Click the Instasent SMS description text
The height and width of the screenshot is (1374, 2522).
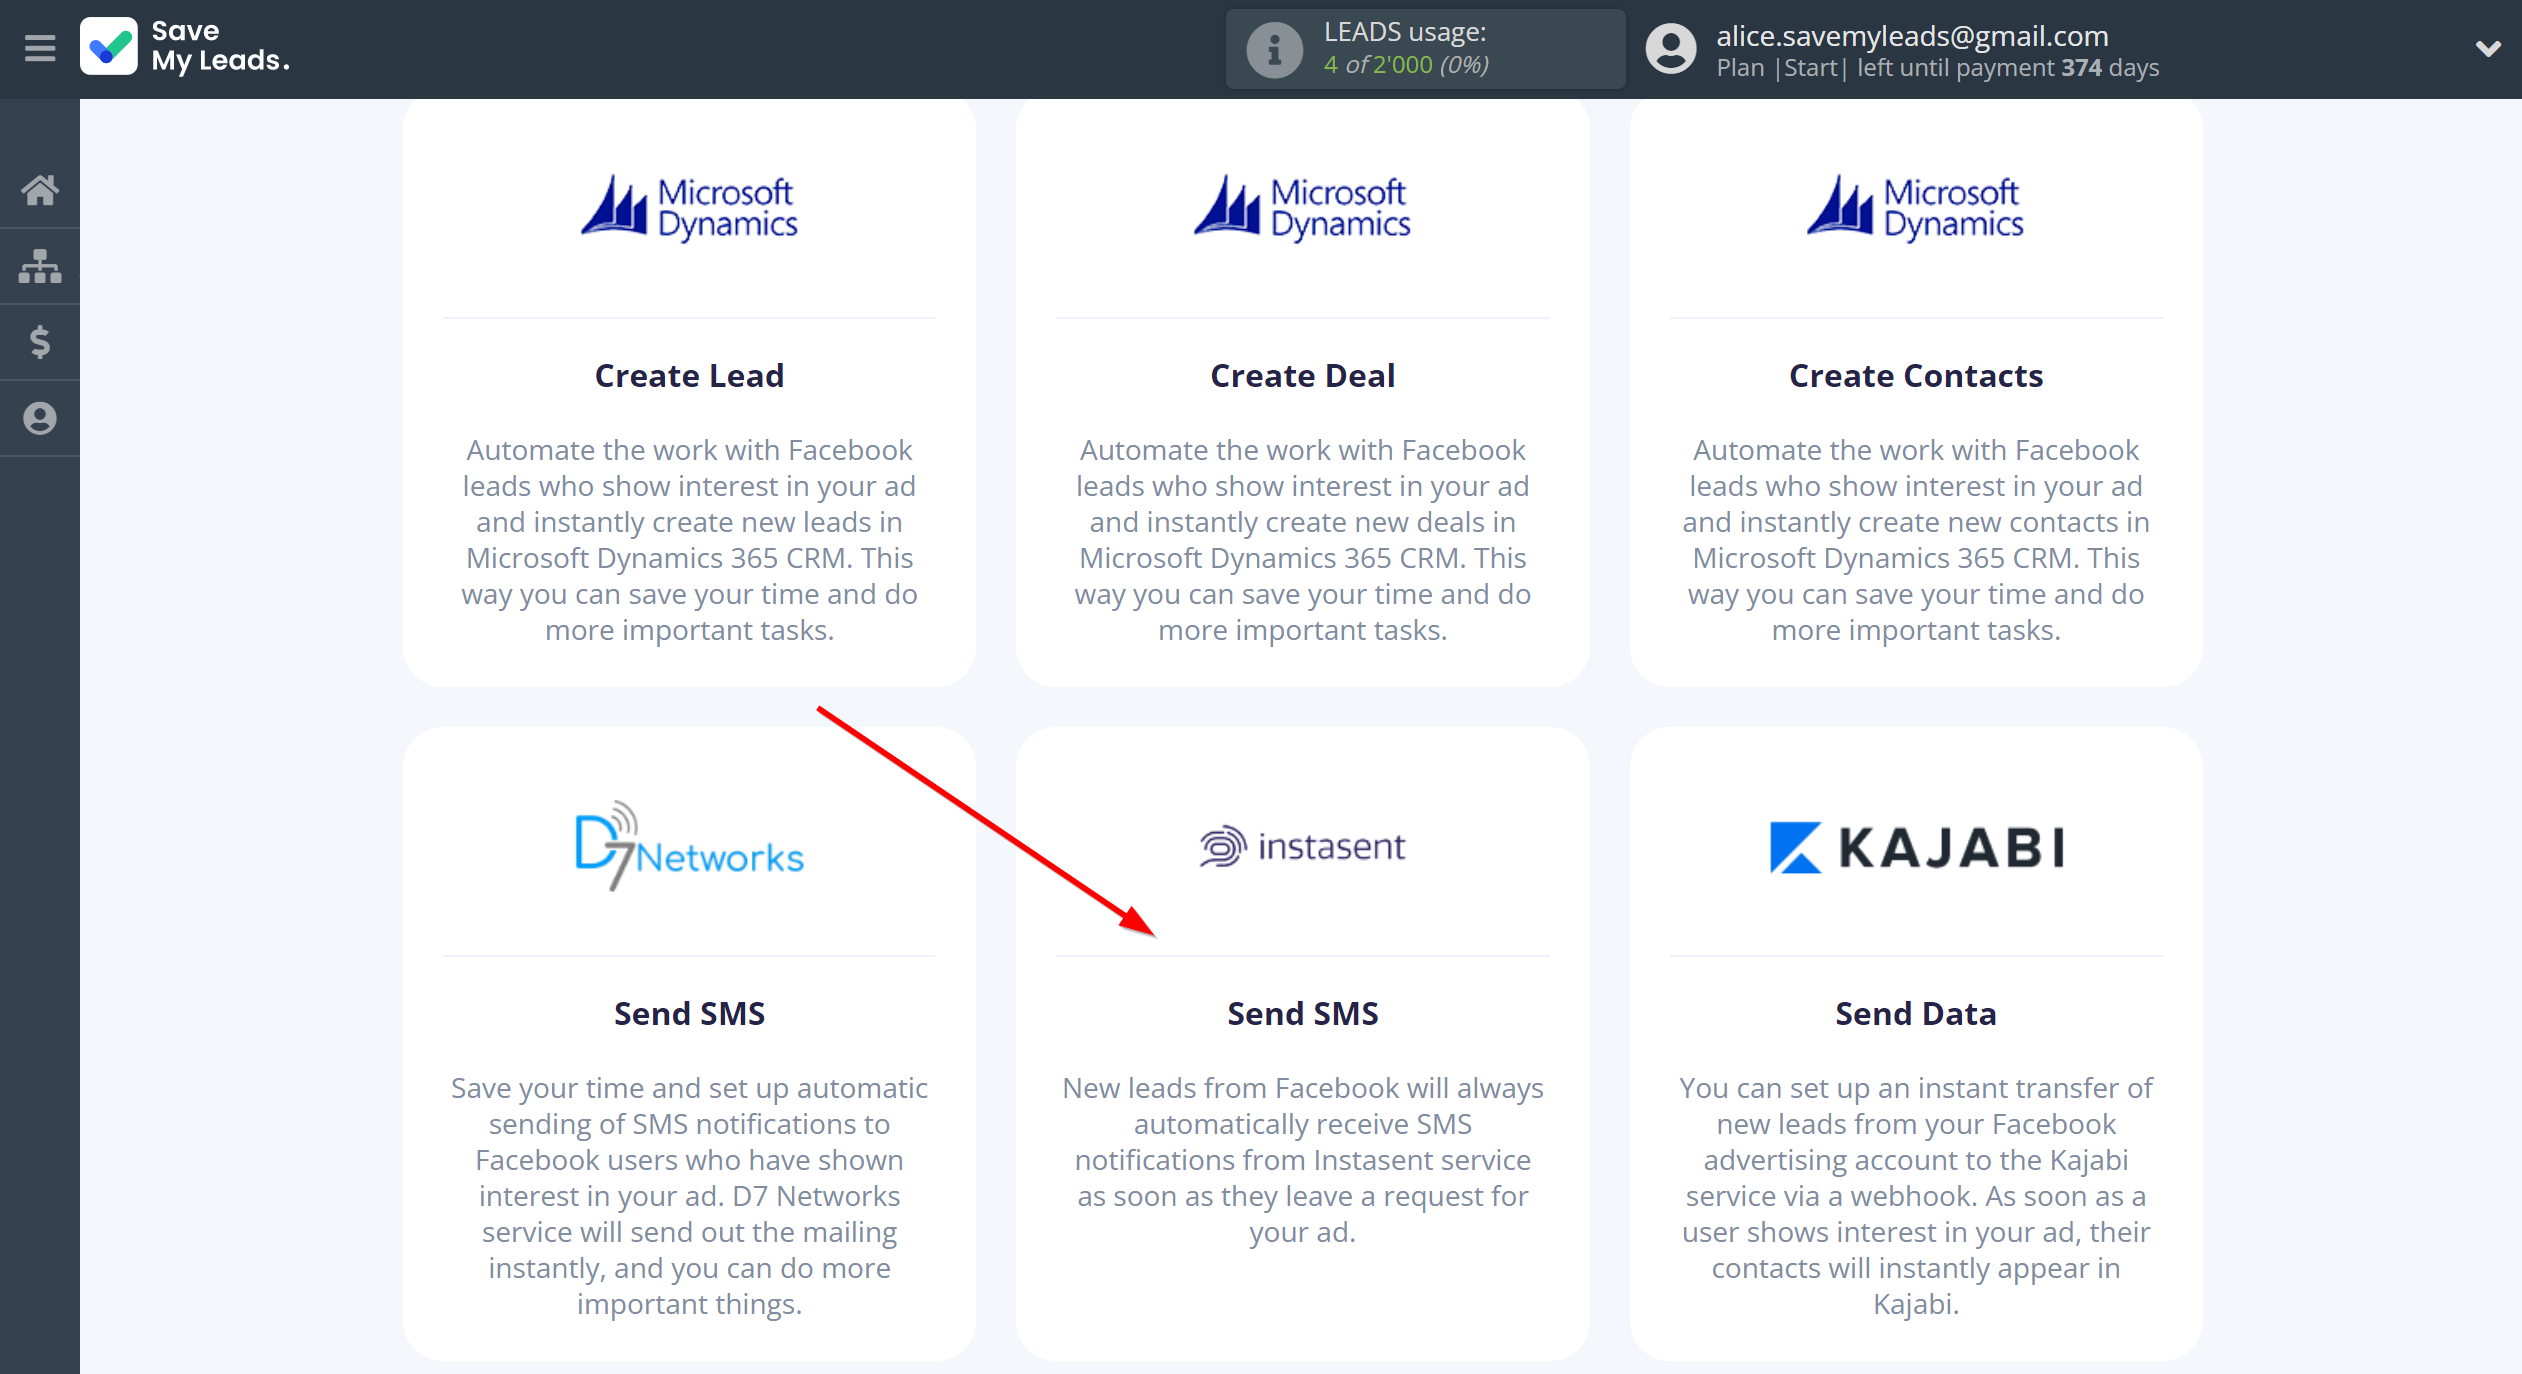pyautogui.click(x=1302, y=1160)
